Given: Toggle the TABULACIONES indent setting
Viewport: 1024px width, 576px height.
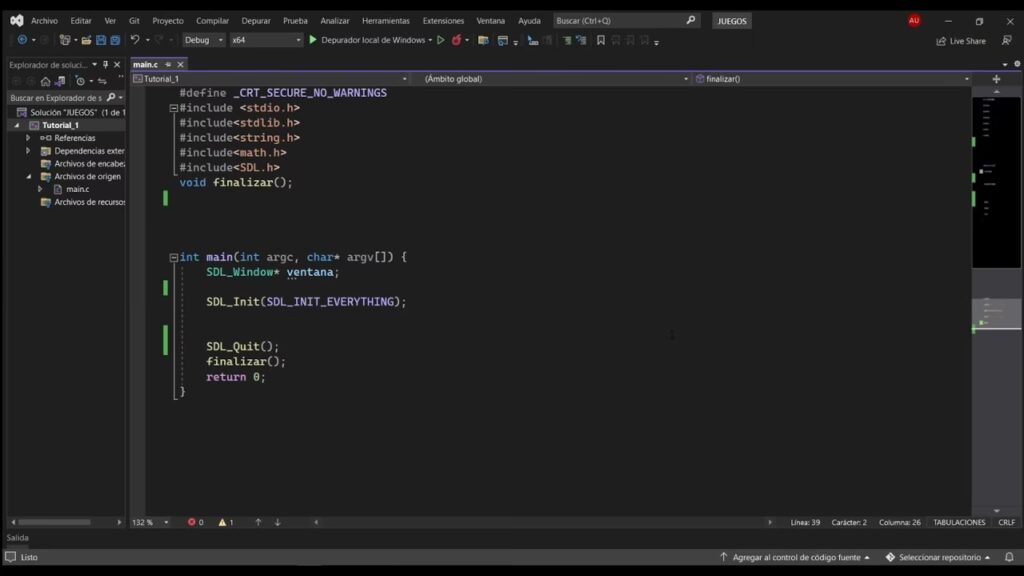Looking at the screenshot, I should [959, 522].
